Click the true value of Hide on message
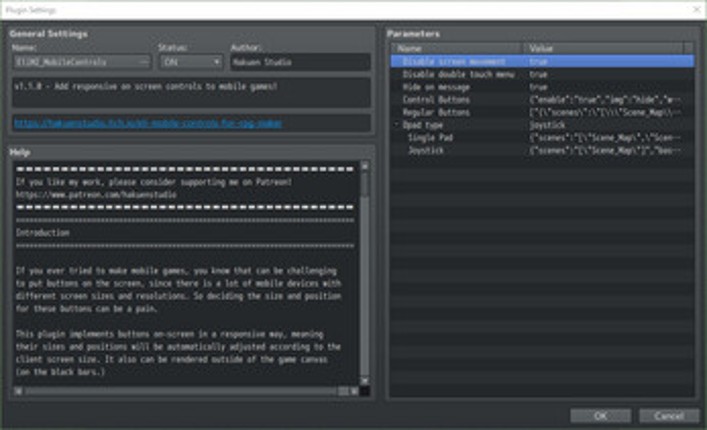This screenshot has width=707, height=430. click(538, 87)
